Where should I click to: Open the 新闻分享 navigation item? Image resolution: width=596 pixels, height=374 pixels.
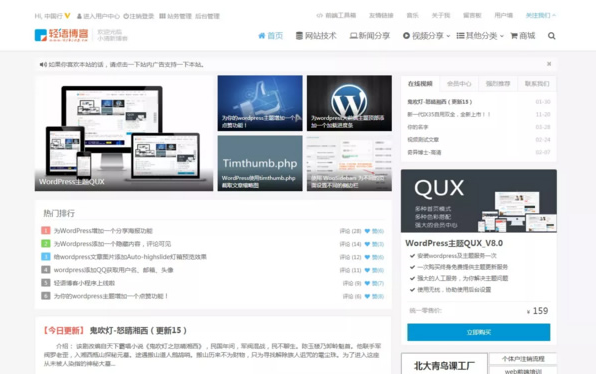coord(370,36)
